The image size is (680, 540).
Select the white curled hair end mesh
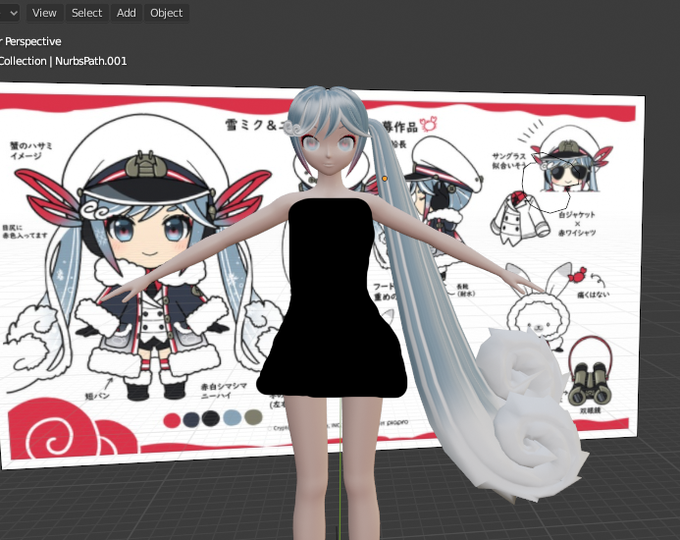click(531, 412)
